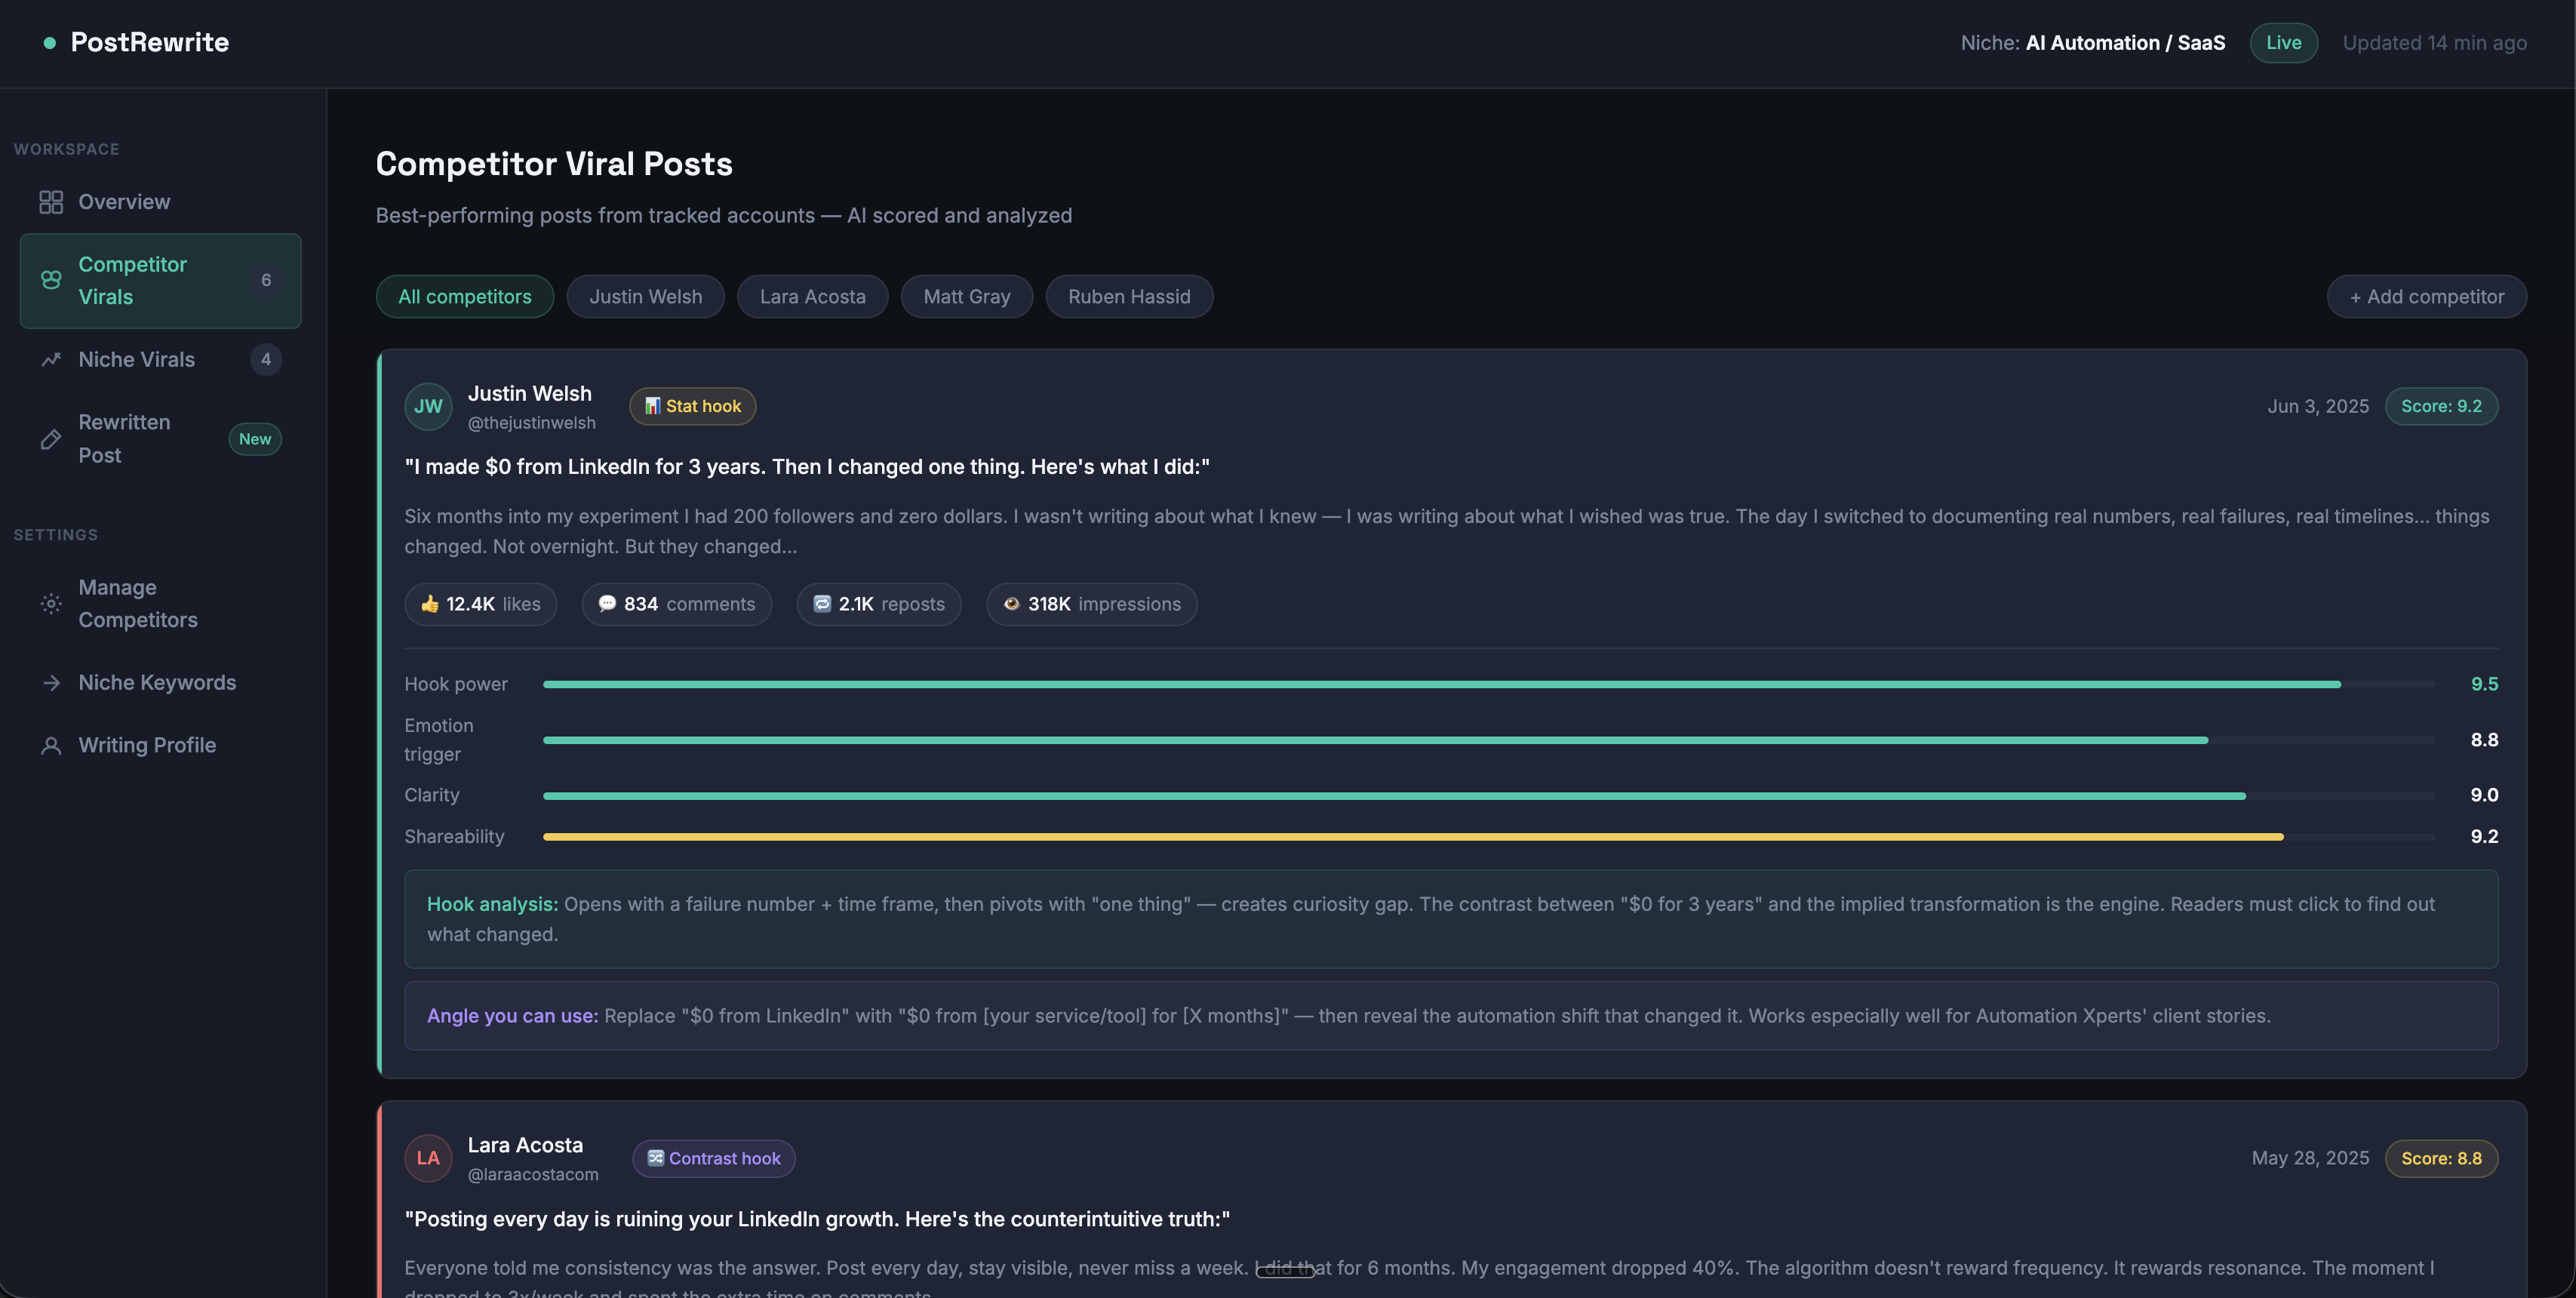The height and width of the screenshot is (1298, 2576).
Task: Click the Overview grid icon
Action: coord(51,202)
